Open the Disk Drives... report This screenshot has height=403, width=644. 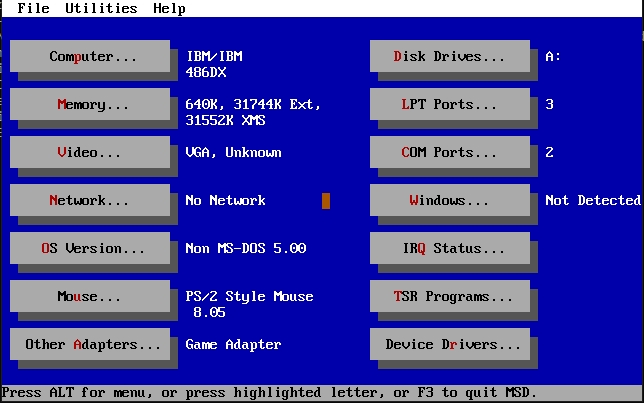[x=450, y=56]
